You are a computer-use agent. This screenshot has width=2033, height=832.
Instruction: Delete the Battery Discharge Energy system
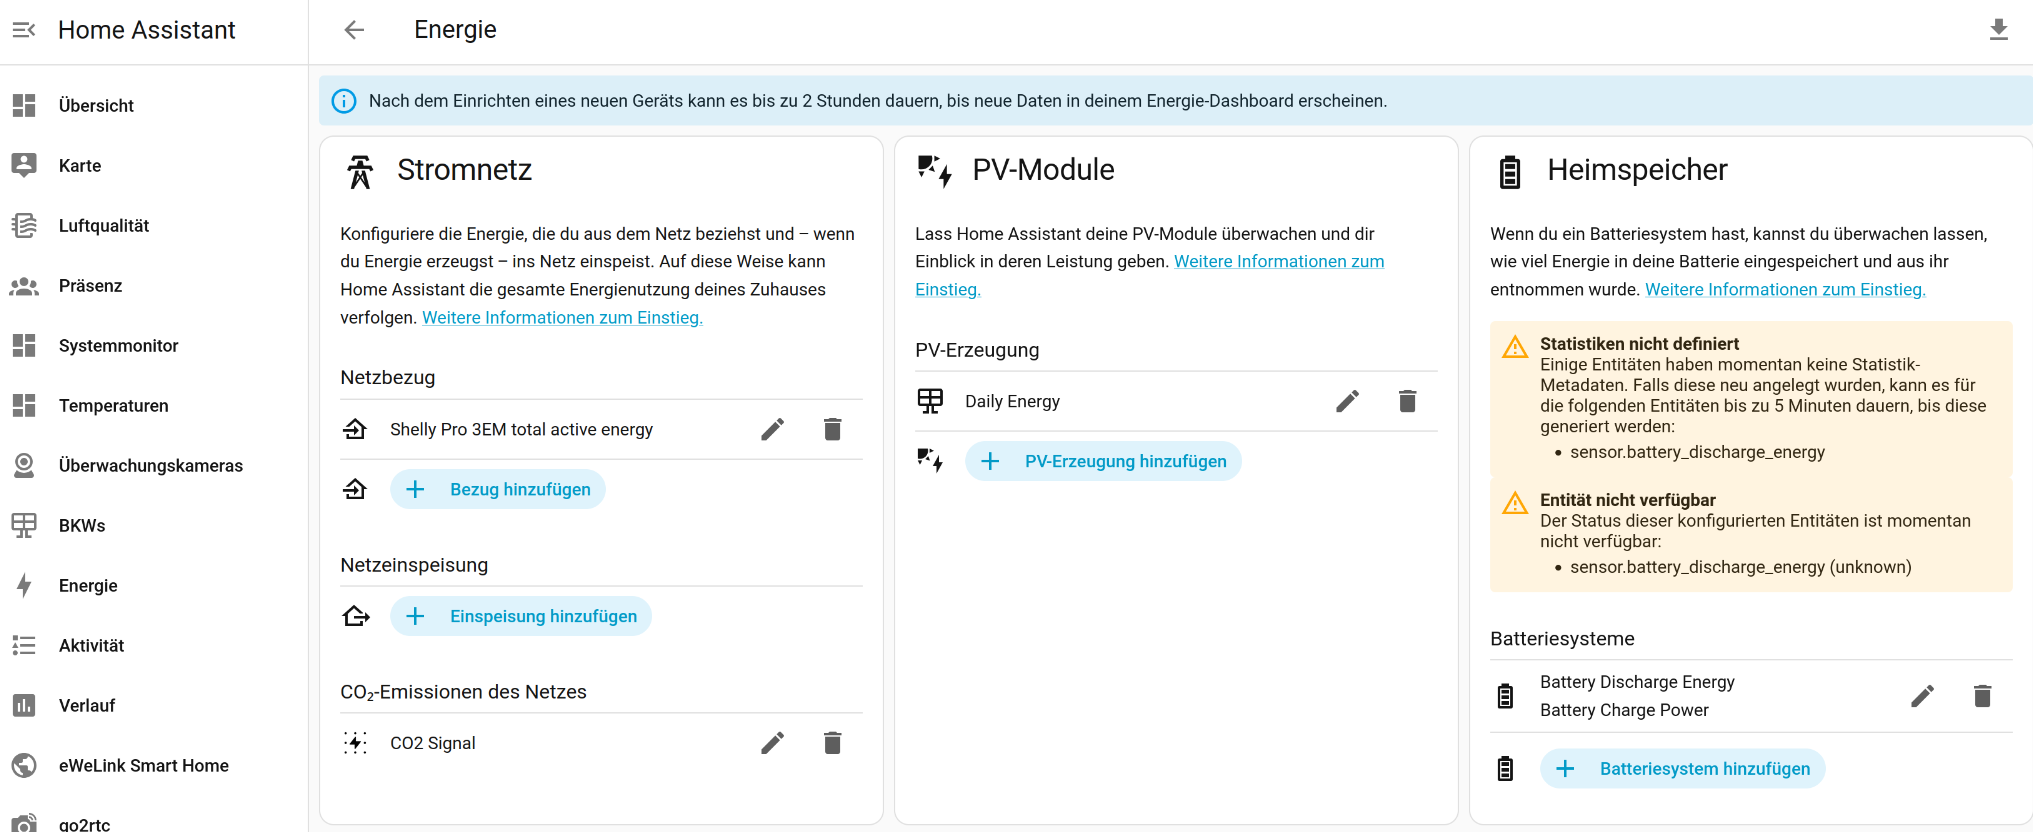pos(1982,696)
